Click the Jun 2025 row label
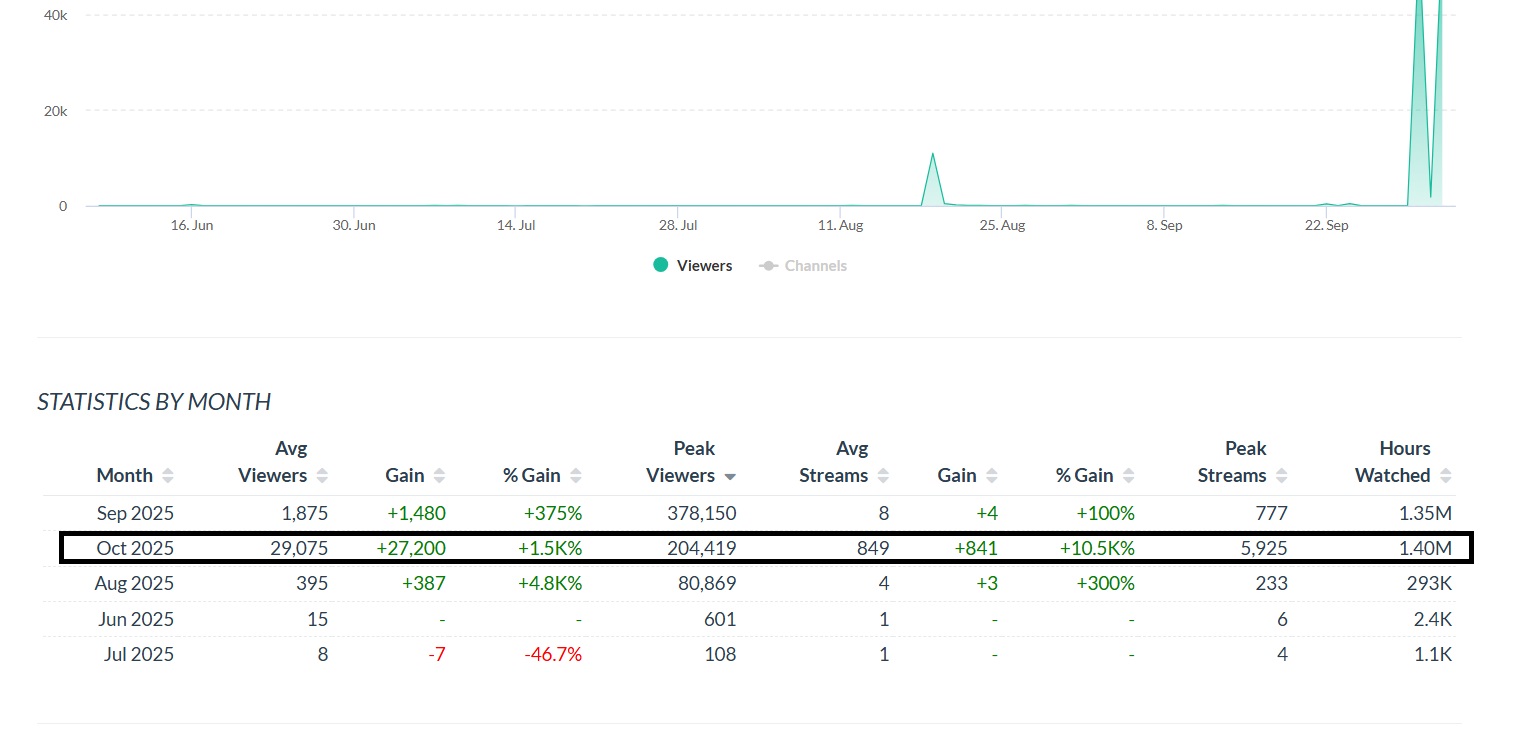 [135, 619]
